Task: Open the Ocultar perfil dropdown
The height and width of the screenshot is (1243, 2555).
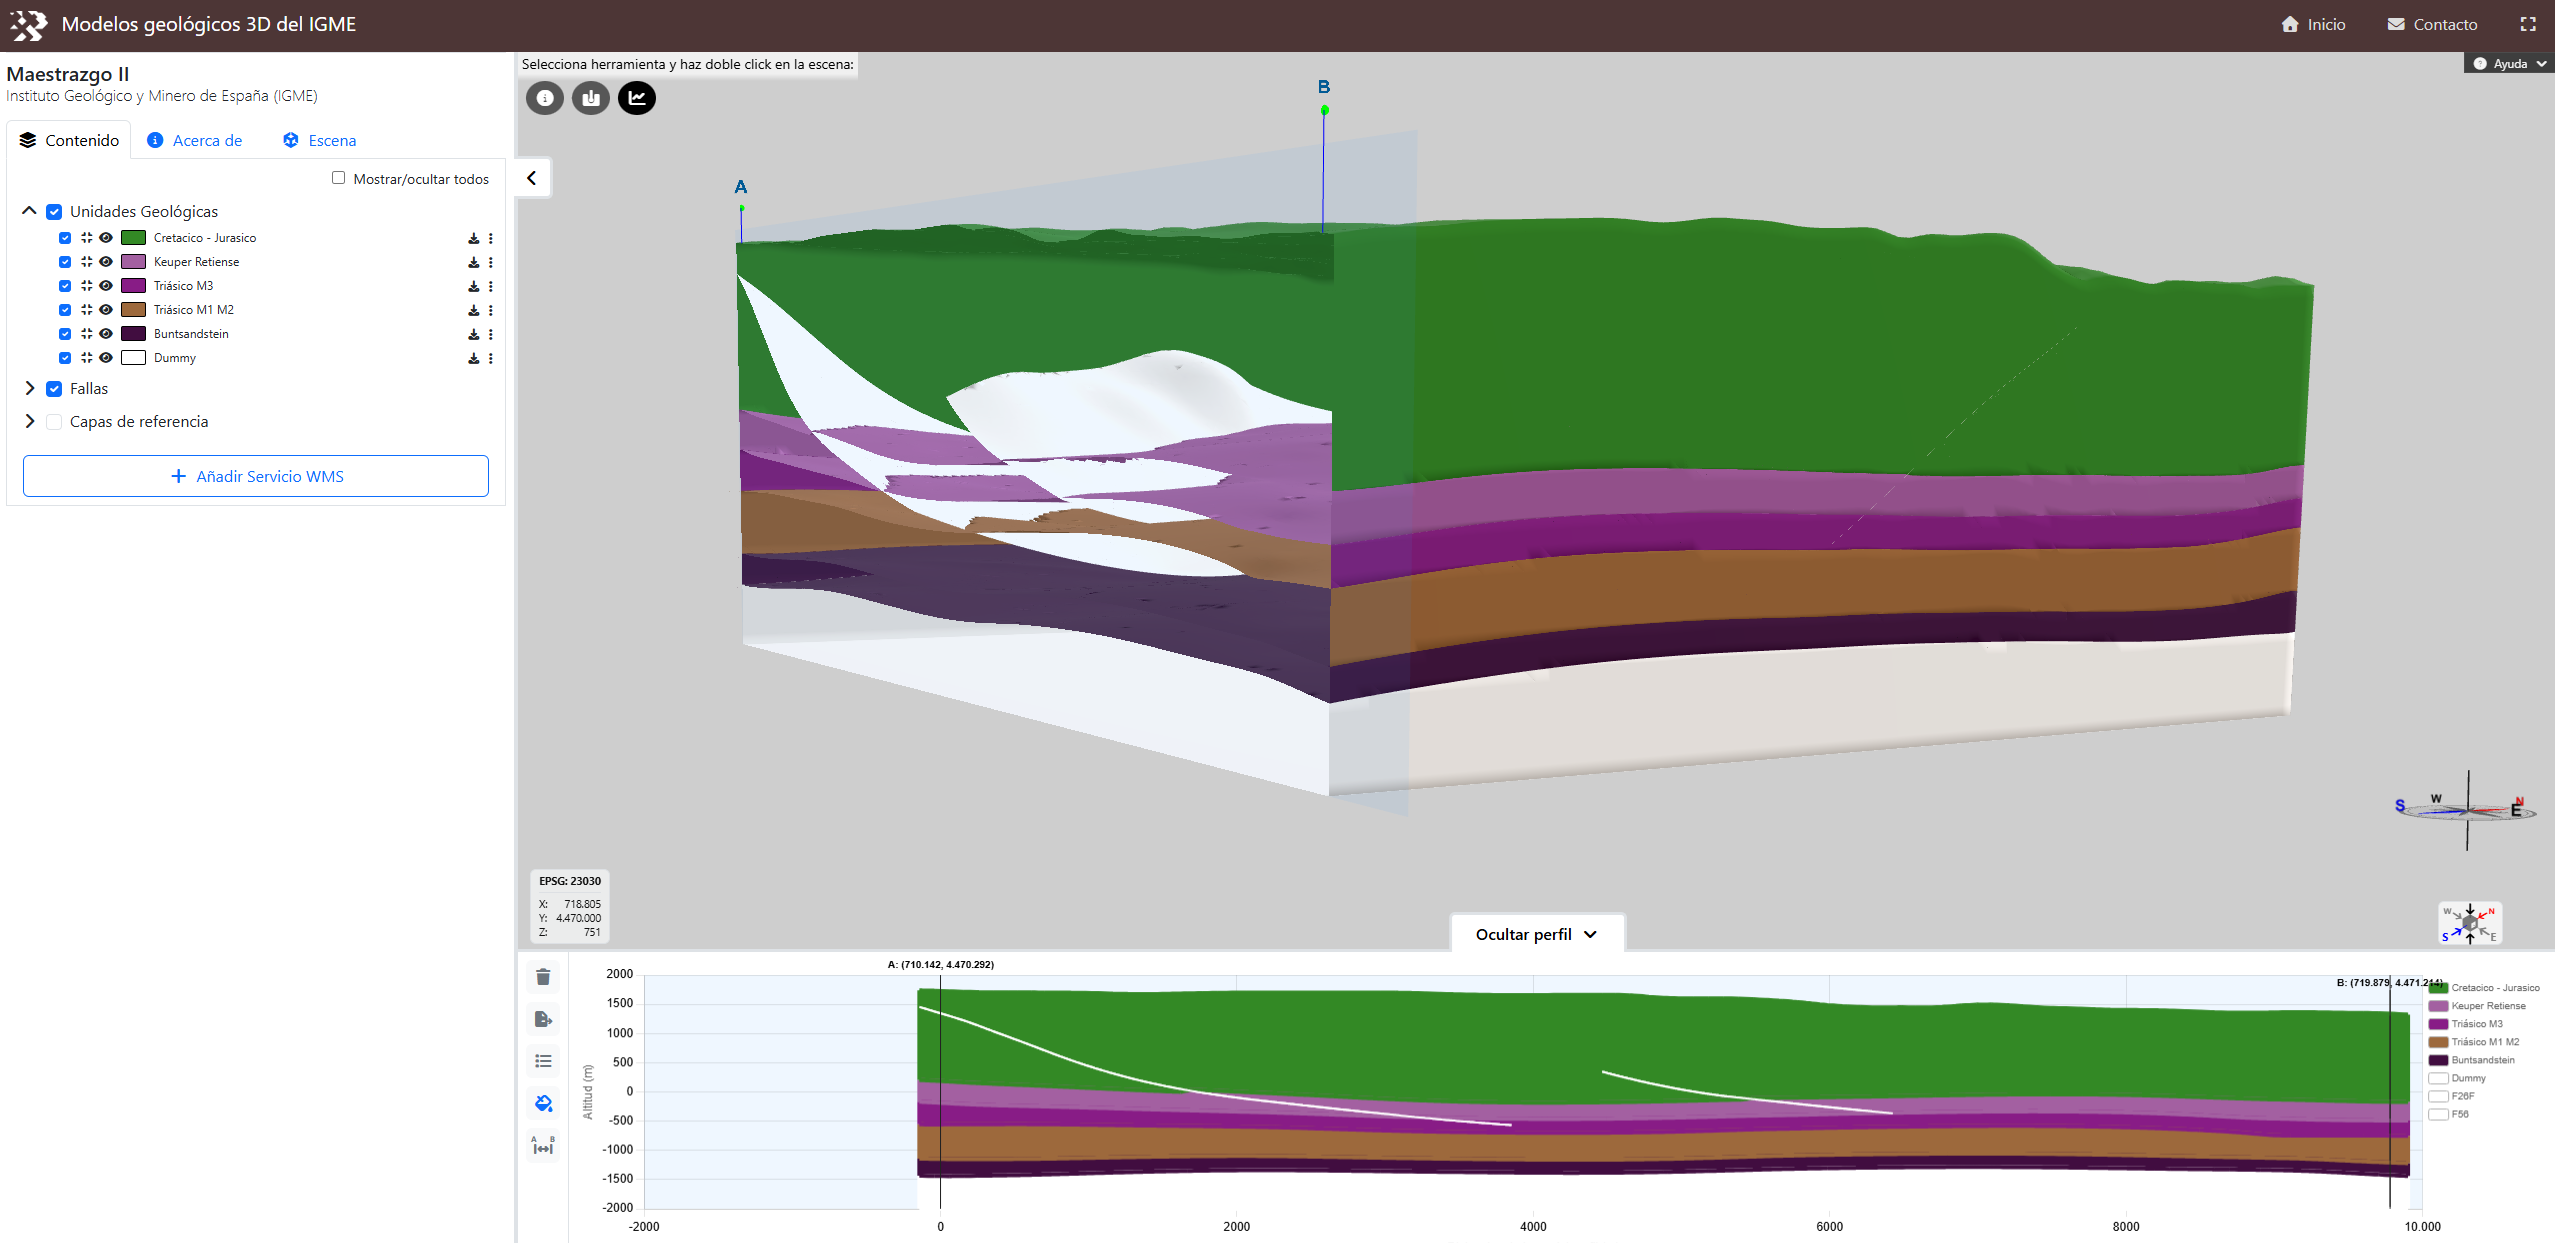Action: tap(1537, 933)
